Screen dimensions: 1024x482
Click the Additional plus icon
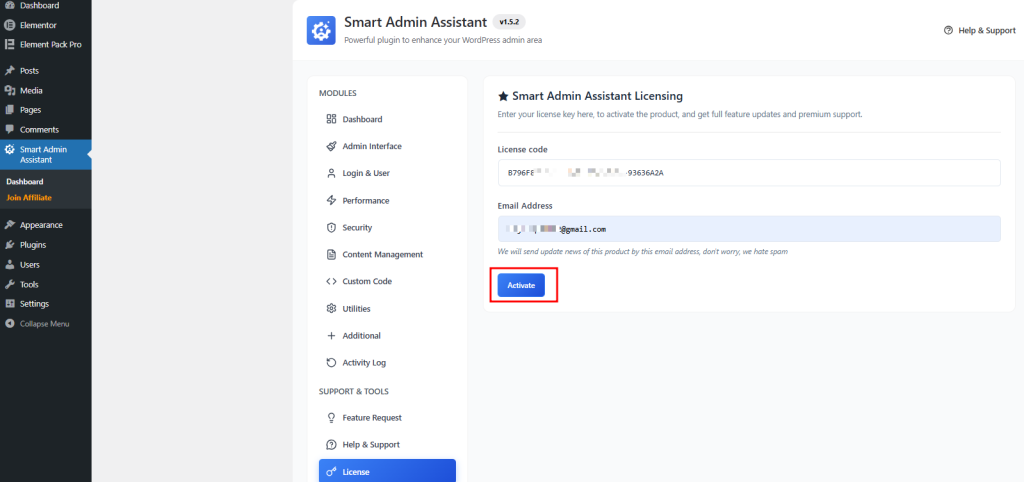click(331, 336)
